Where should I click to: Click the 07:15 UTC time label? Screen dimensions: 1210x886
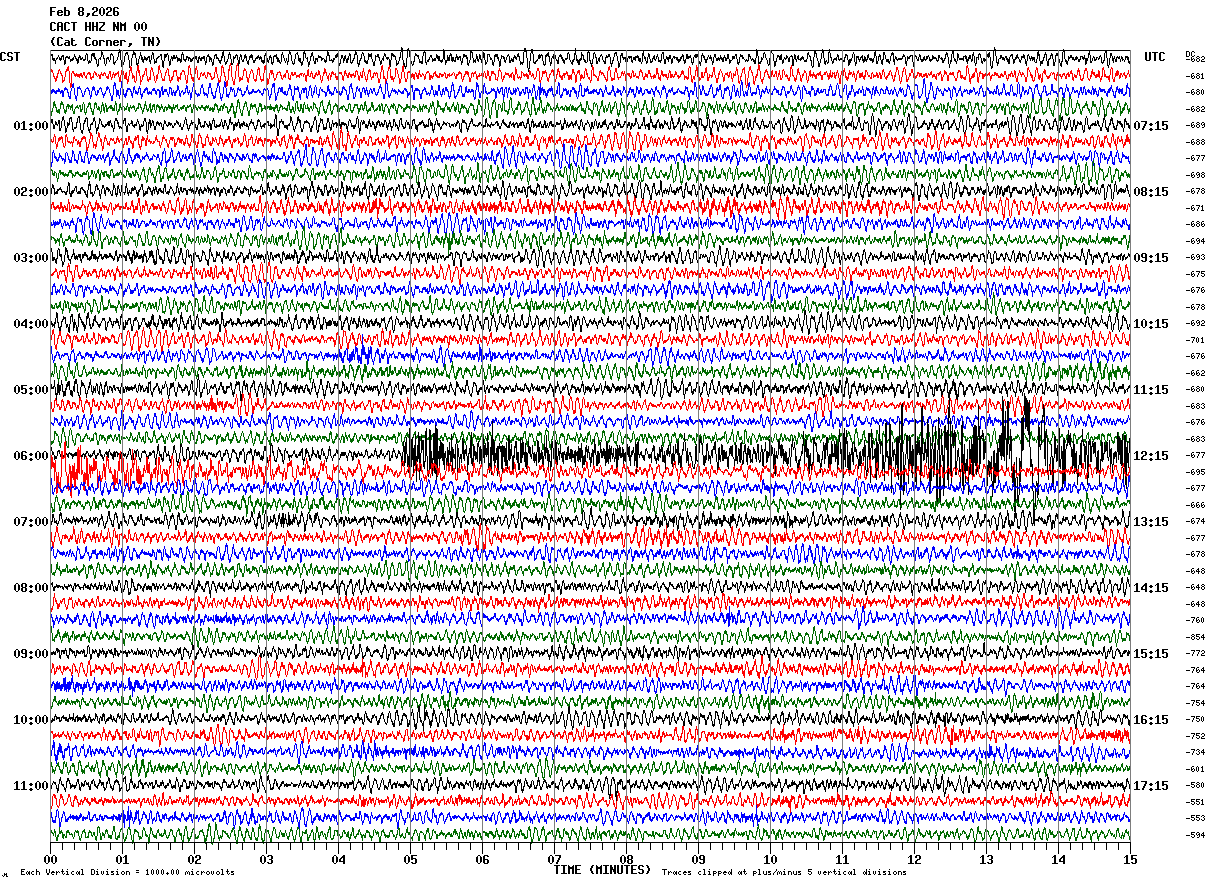pos(1151,126)
